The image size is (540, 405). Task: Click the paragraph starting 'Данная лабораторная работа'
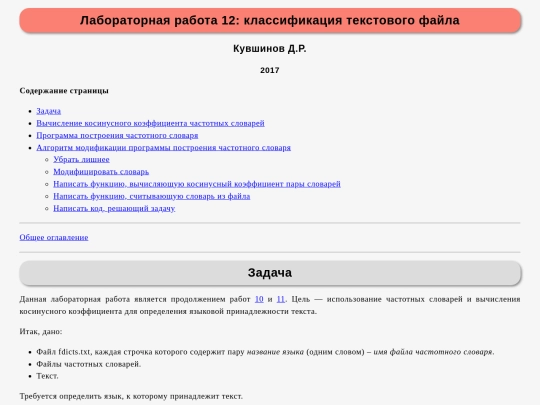pos(270,305)
